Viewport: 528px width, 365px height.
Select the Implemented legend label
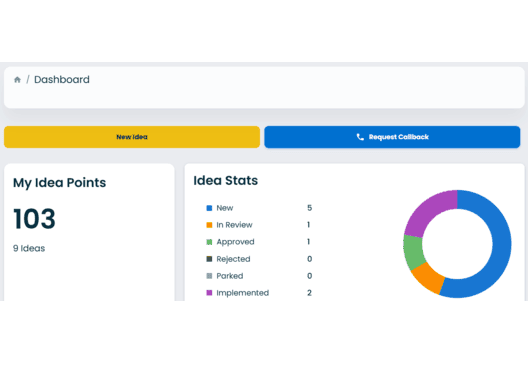pyautogui.click(x=242, y=293)
